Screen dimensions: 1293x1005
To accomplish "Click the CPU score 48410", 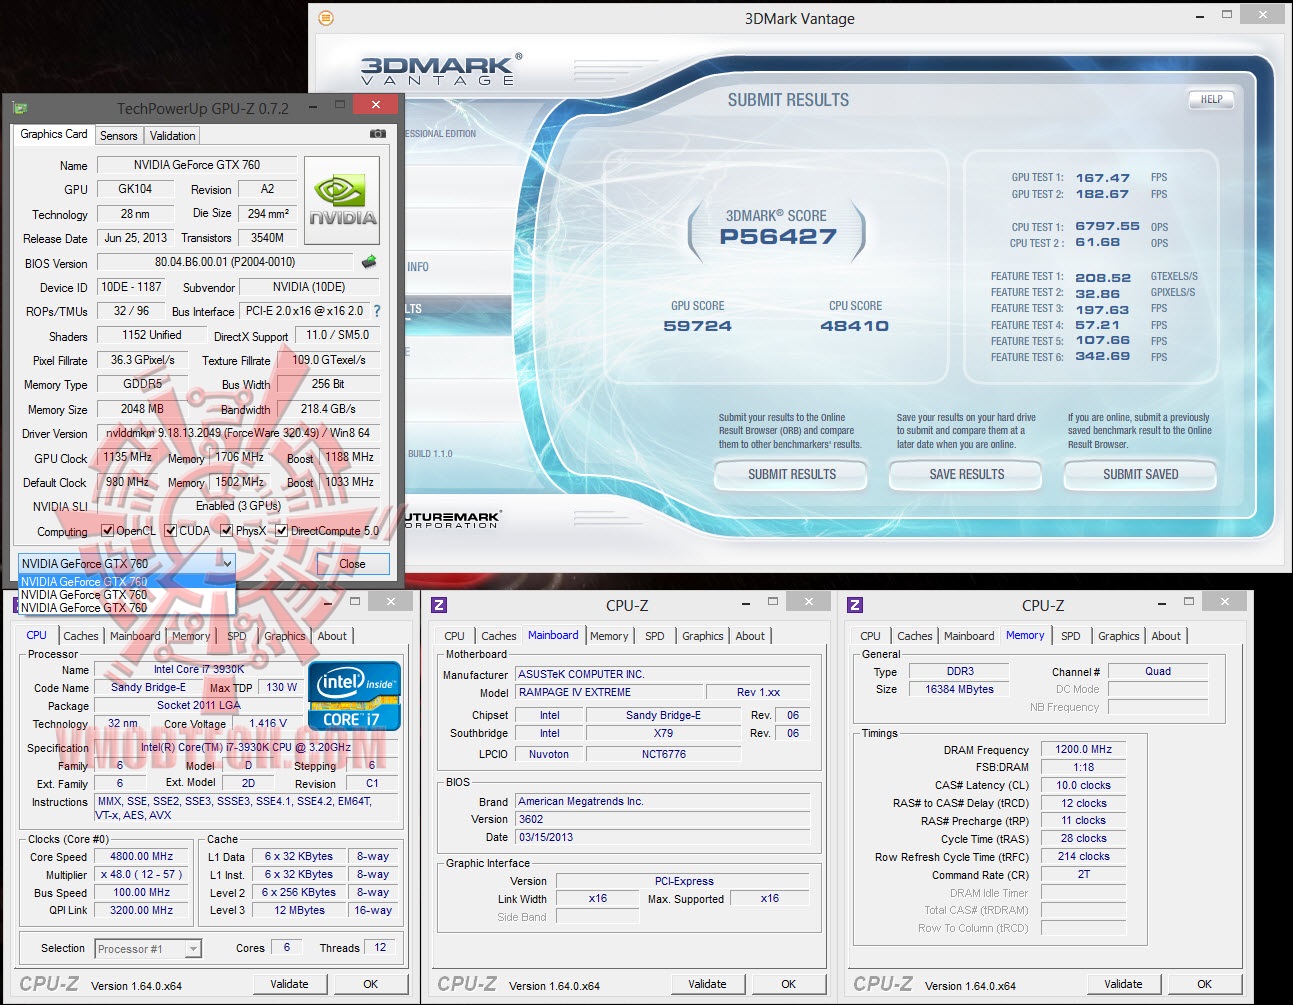I will point(854,326).
